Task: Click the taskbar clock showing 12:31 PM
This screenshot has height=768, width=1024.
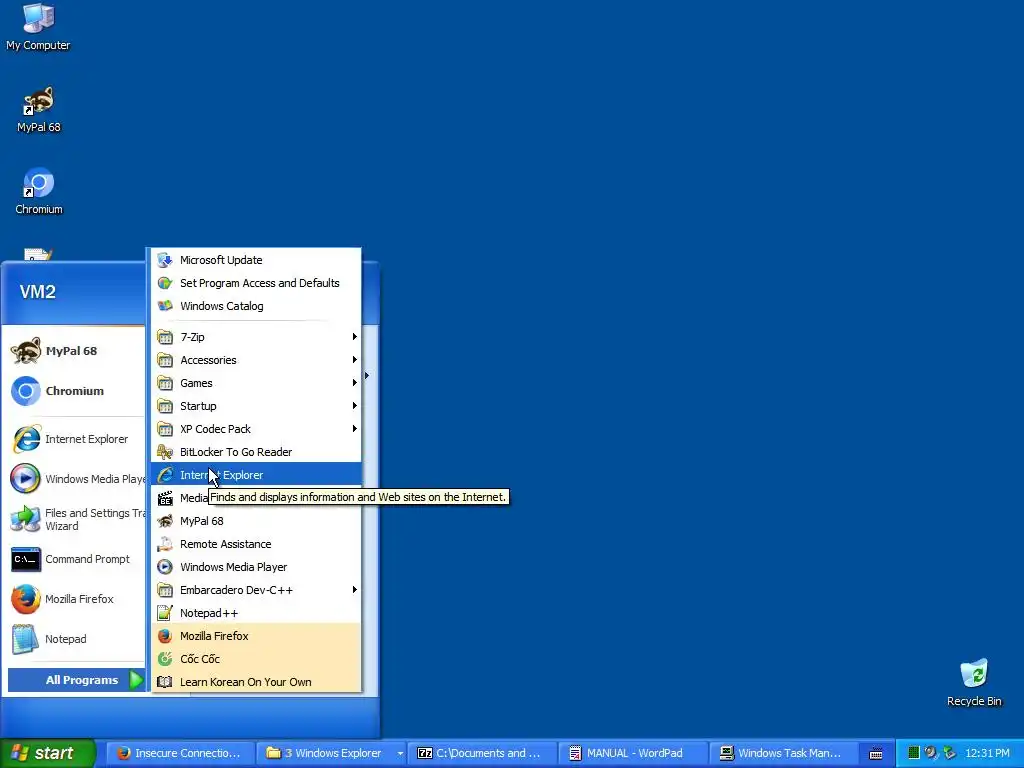Action: pyautogui.click(x=987, y=753)
